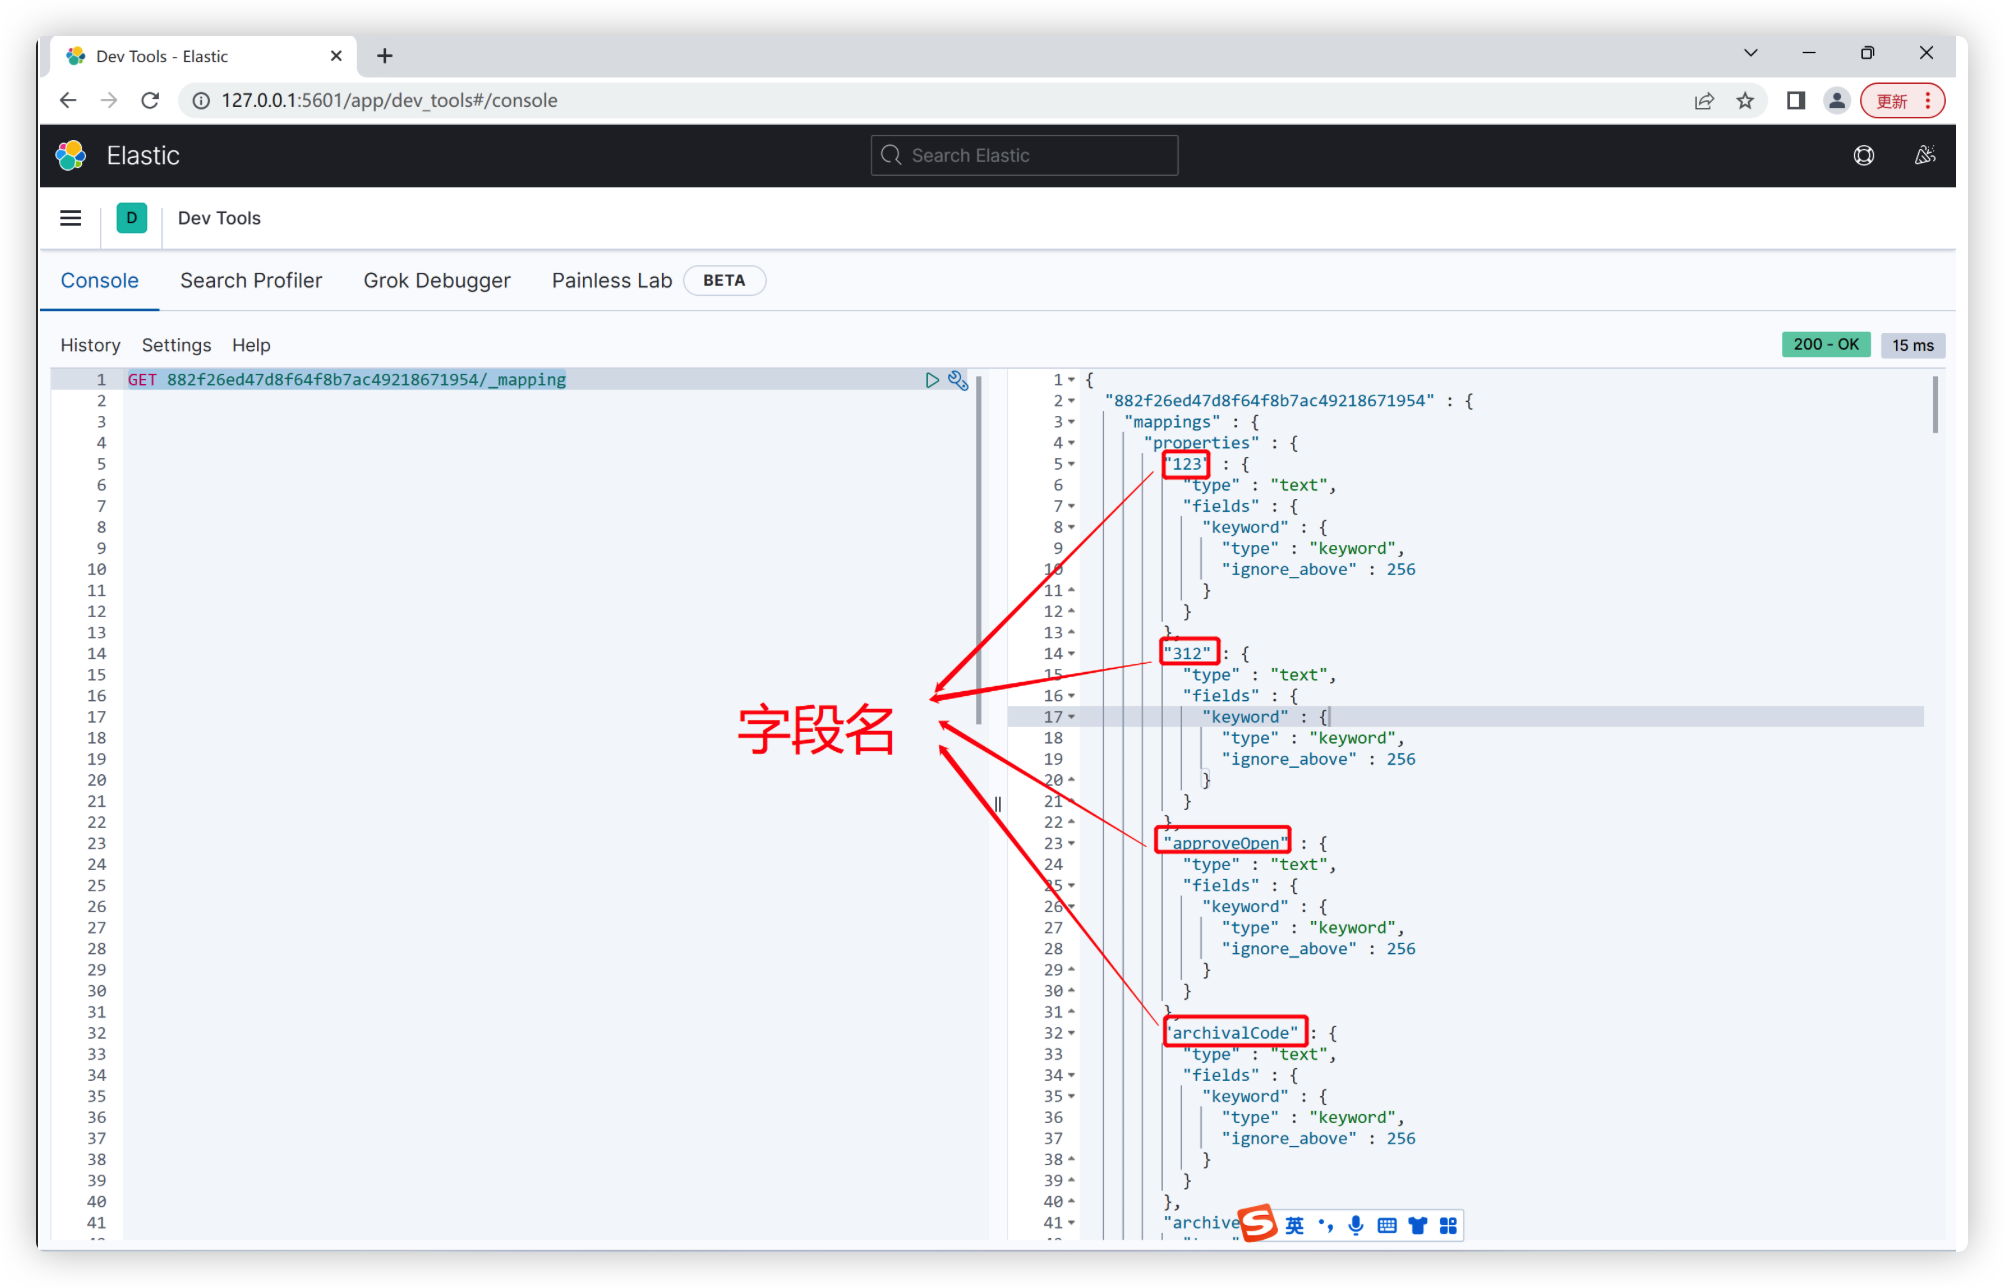Click the "312" field name in output
The image size is (2004, 1288).
1187,654
